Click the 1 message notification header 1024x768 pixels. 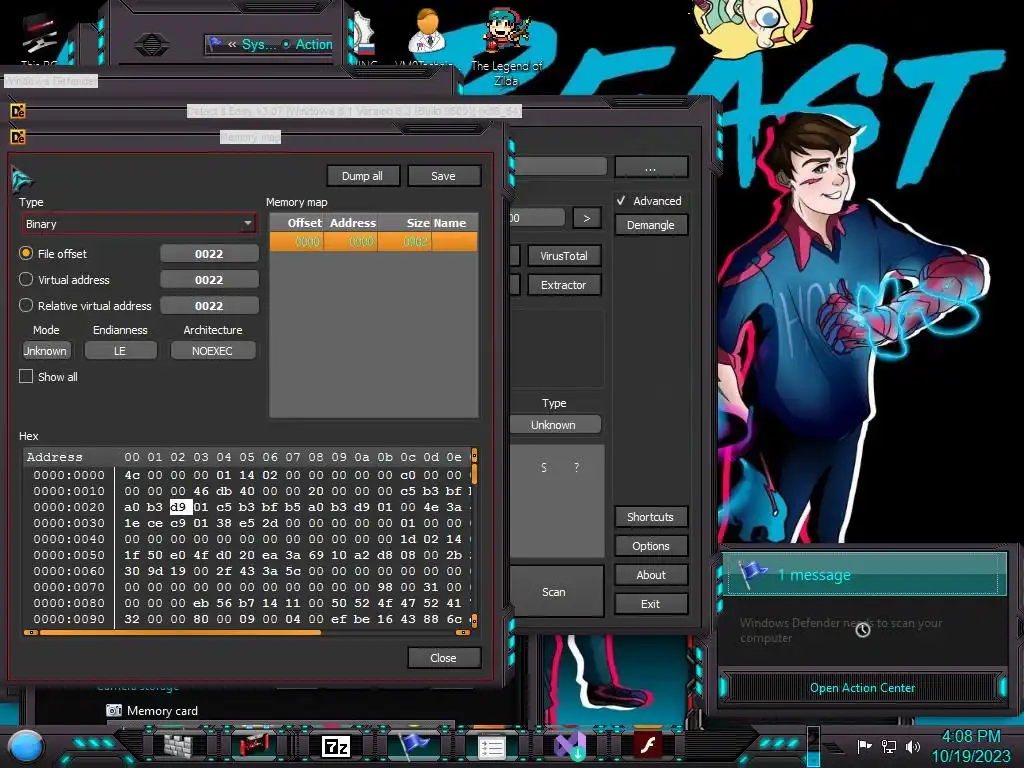[863, 574]
